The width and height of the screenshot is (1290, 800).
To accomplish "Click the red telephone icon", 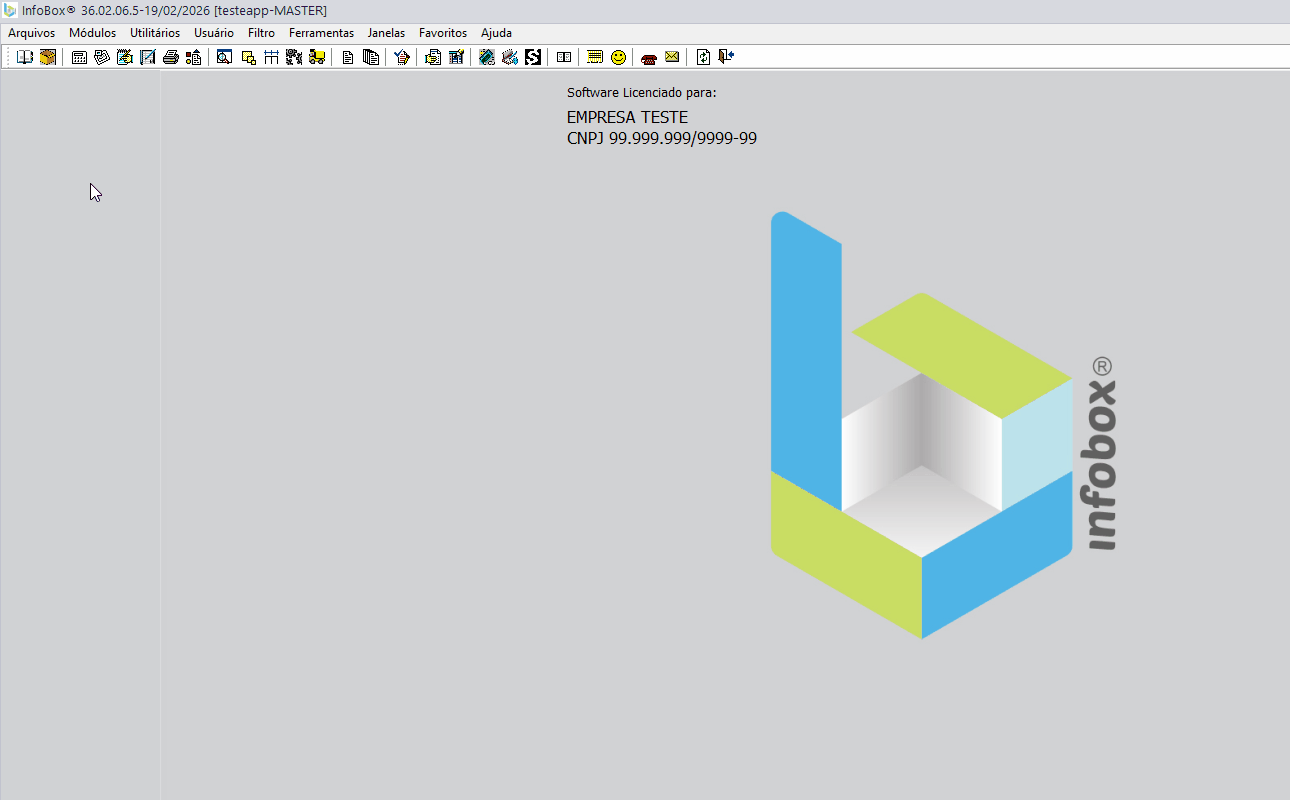I will (x=649, y=57).
